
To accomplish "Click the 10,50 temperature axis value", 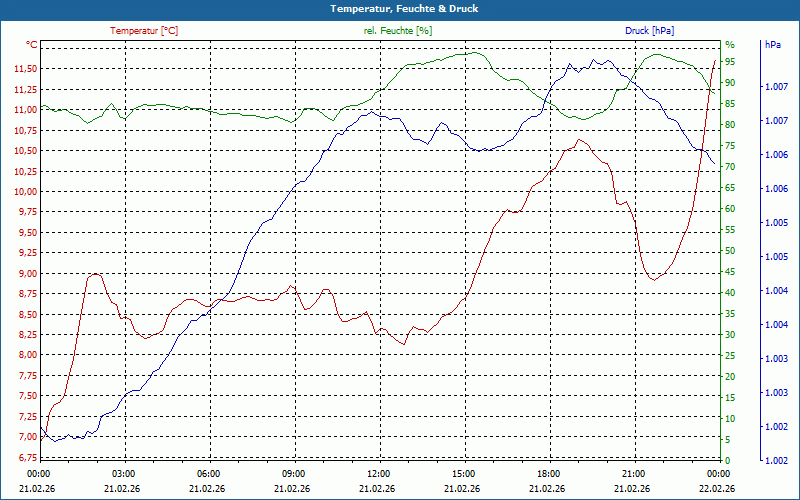I will [x=26, y=151].
